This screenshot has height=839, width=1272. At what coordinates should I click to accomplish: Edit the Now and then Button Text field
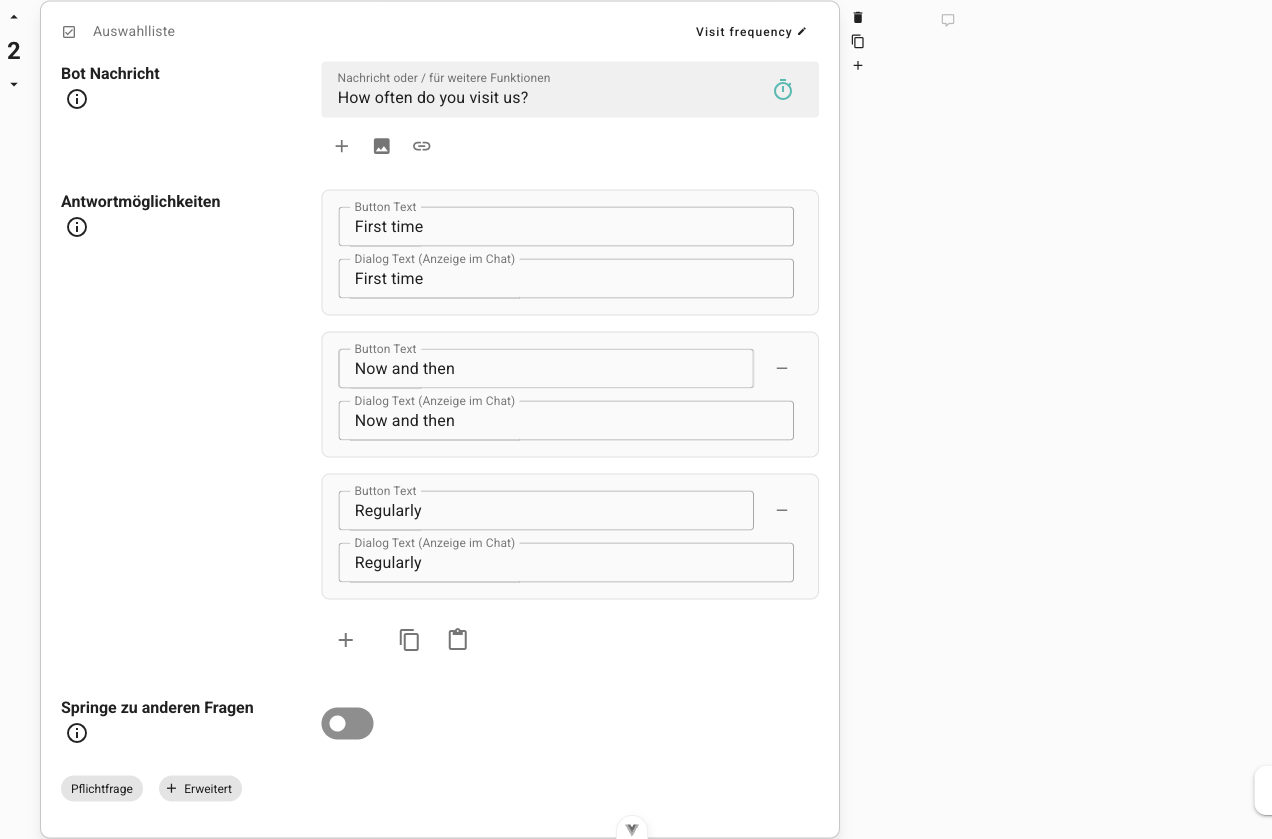(546, 368)
